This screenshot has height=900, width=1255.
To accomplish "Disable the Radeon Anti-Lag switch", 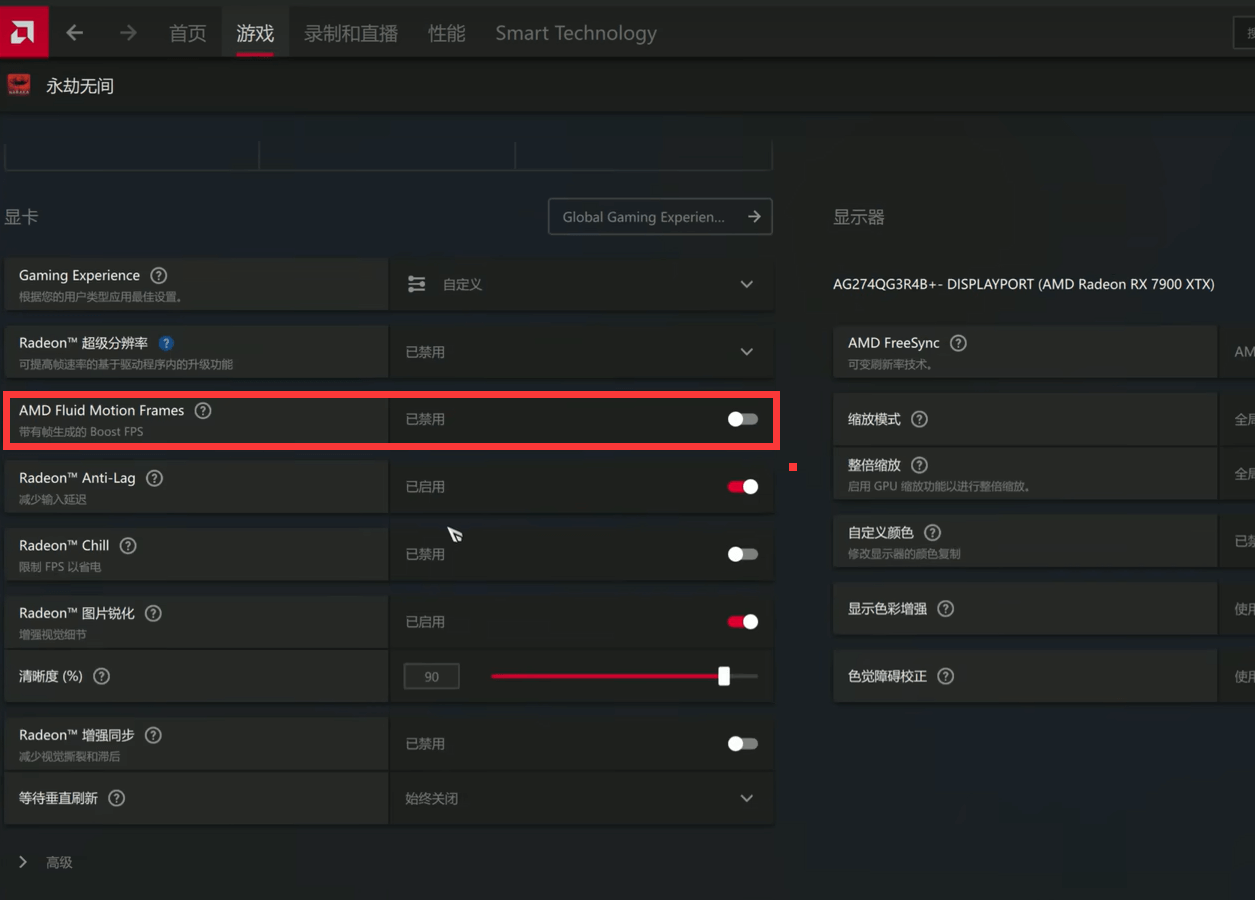I will [742, 487].
